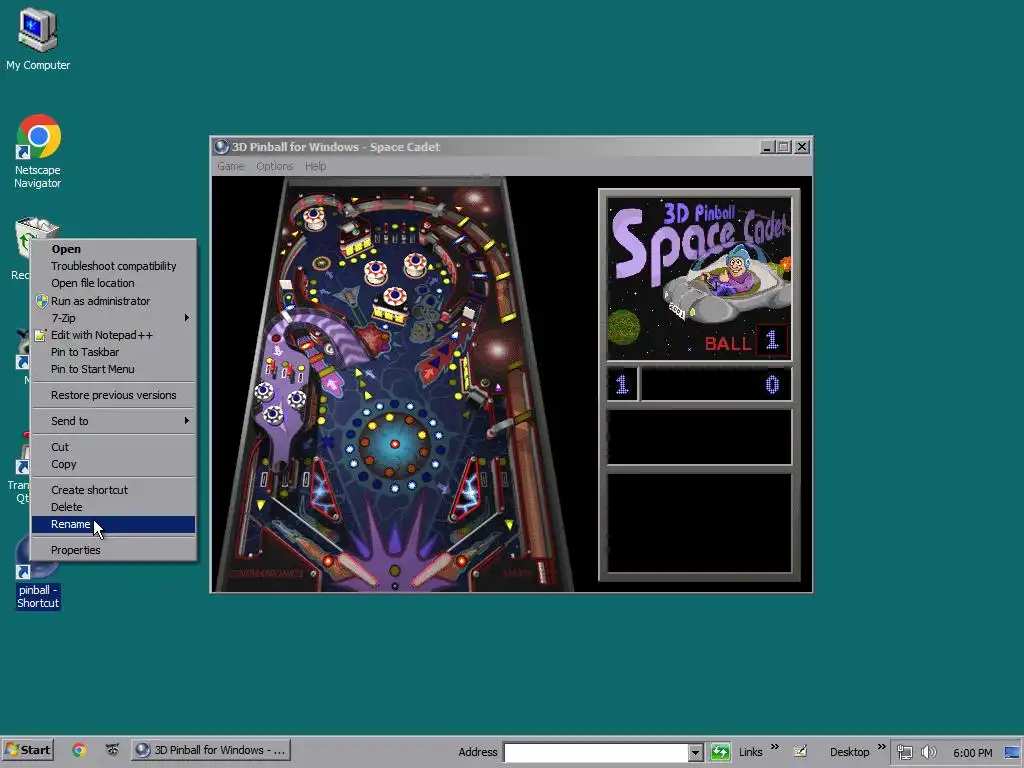Click the notepad icon next to Links

(801, 751)
